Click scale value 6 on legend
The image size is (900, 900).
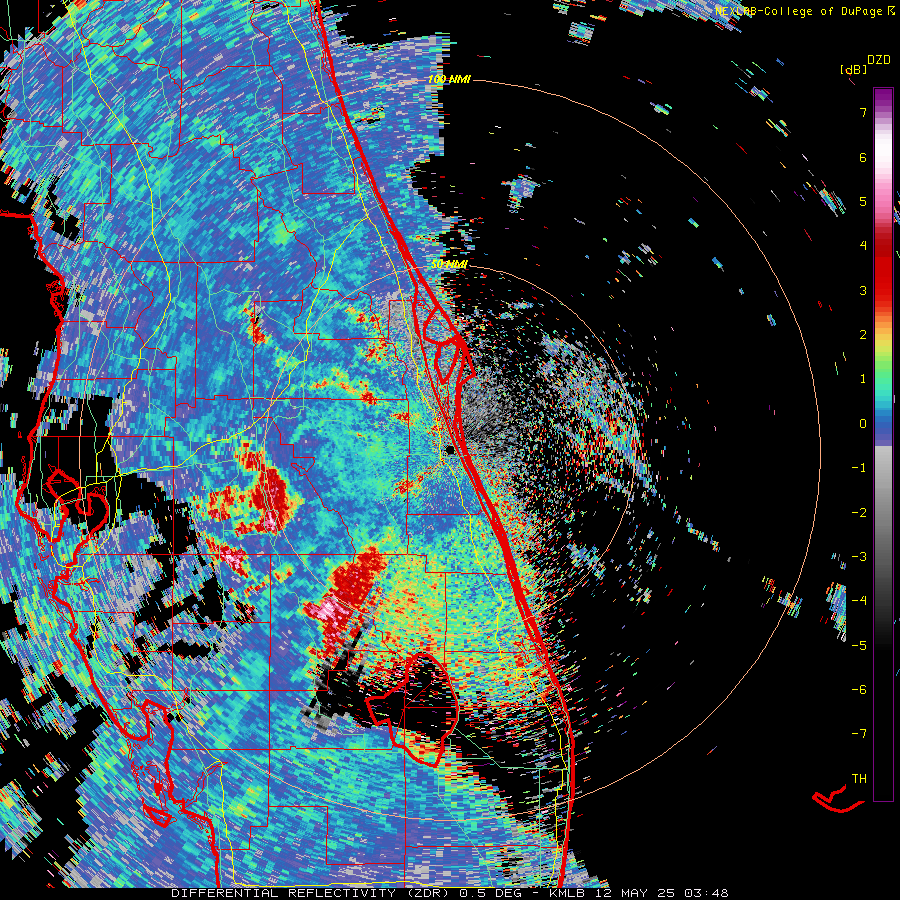[x=863, y=157]
